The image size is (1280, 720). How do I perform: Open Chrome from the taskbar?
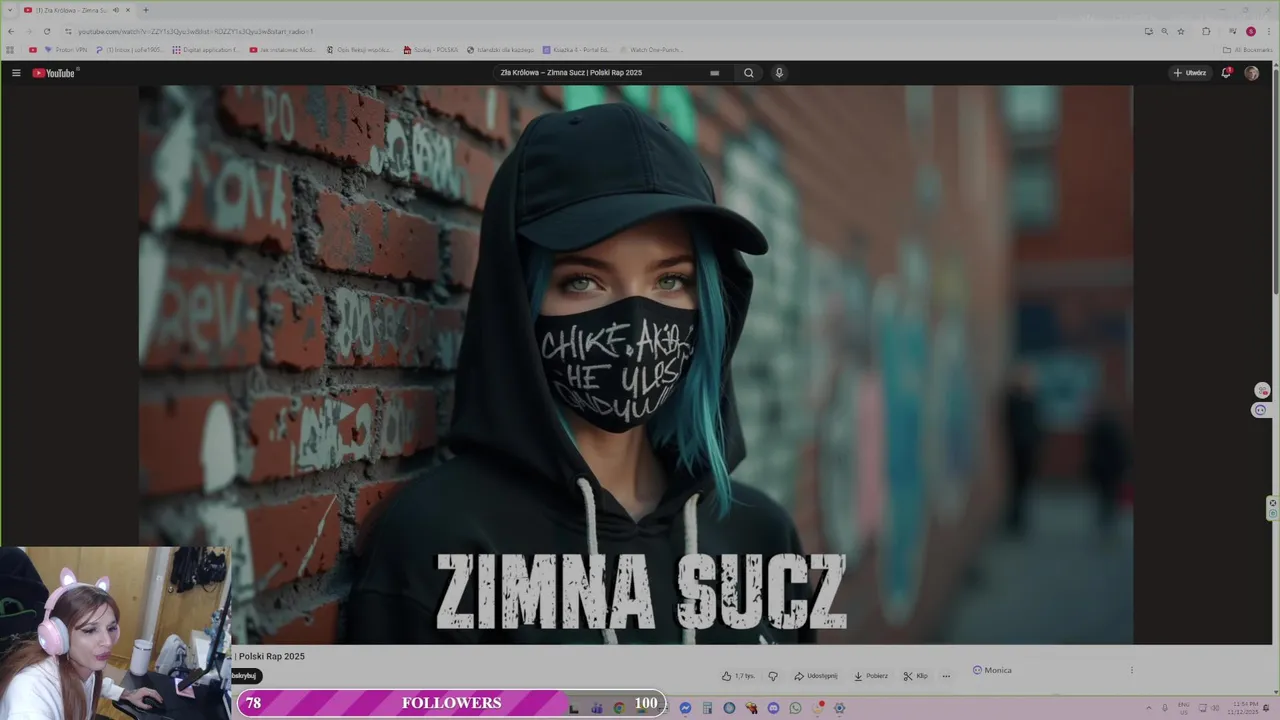[x=619, y=708]
